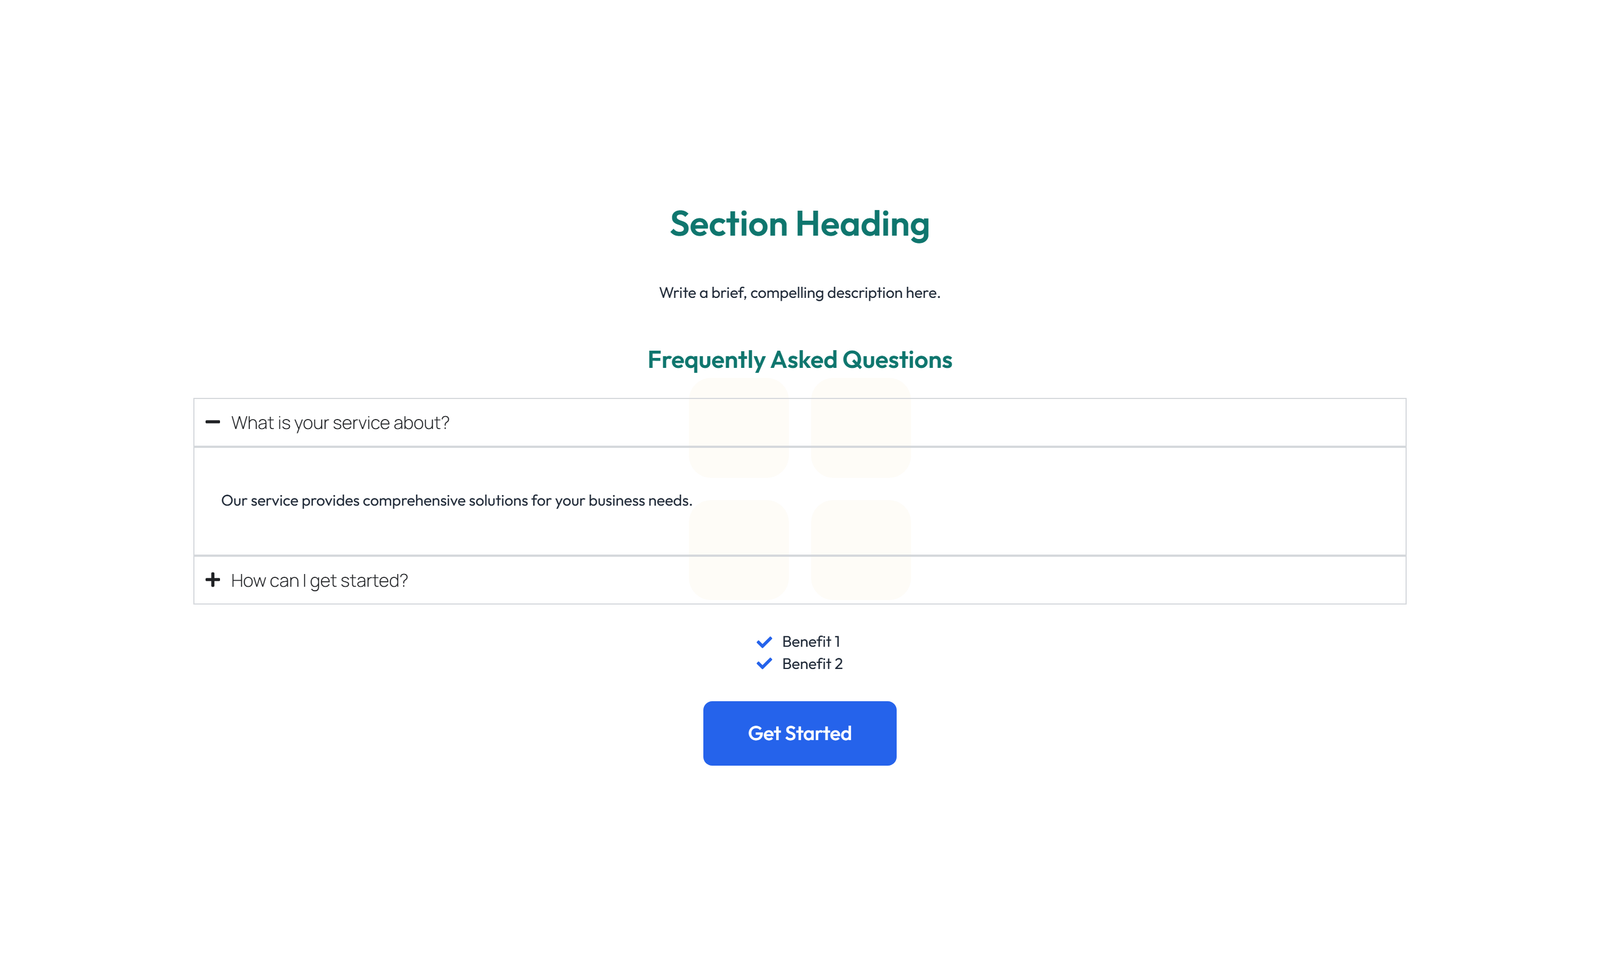This screenshot has height=978, width=1600.
Task: Click the bottom-left decorative rounded square
Action: click(739, 549)
